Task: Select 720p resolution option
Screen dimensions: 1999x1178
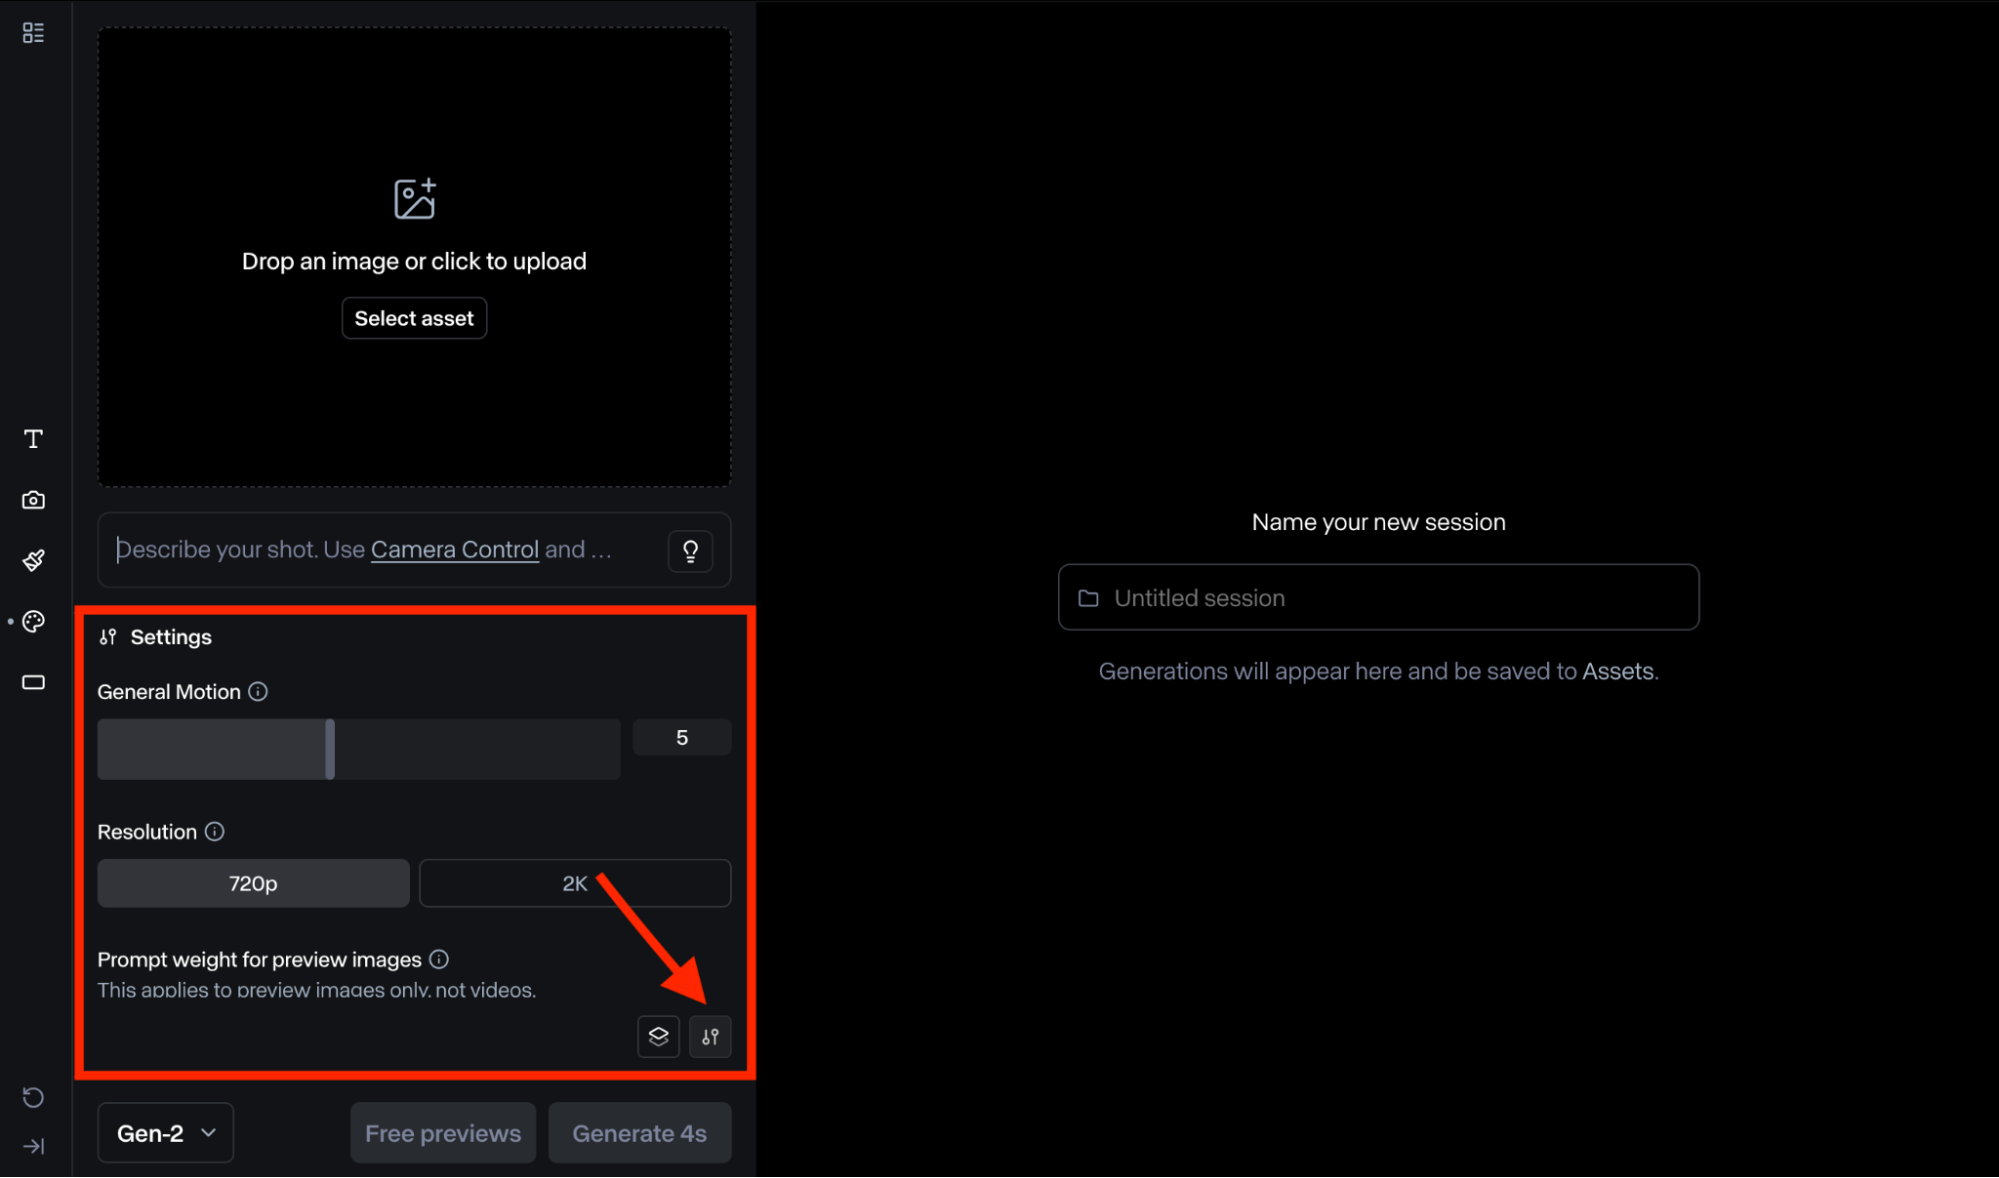Action: pos(252,884)
